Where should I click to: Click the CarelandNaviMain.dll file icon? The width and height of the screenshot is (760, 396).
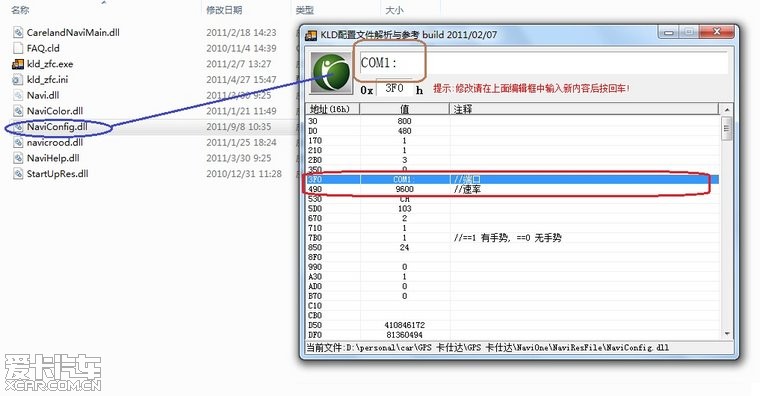[x=18, y=32]
